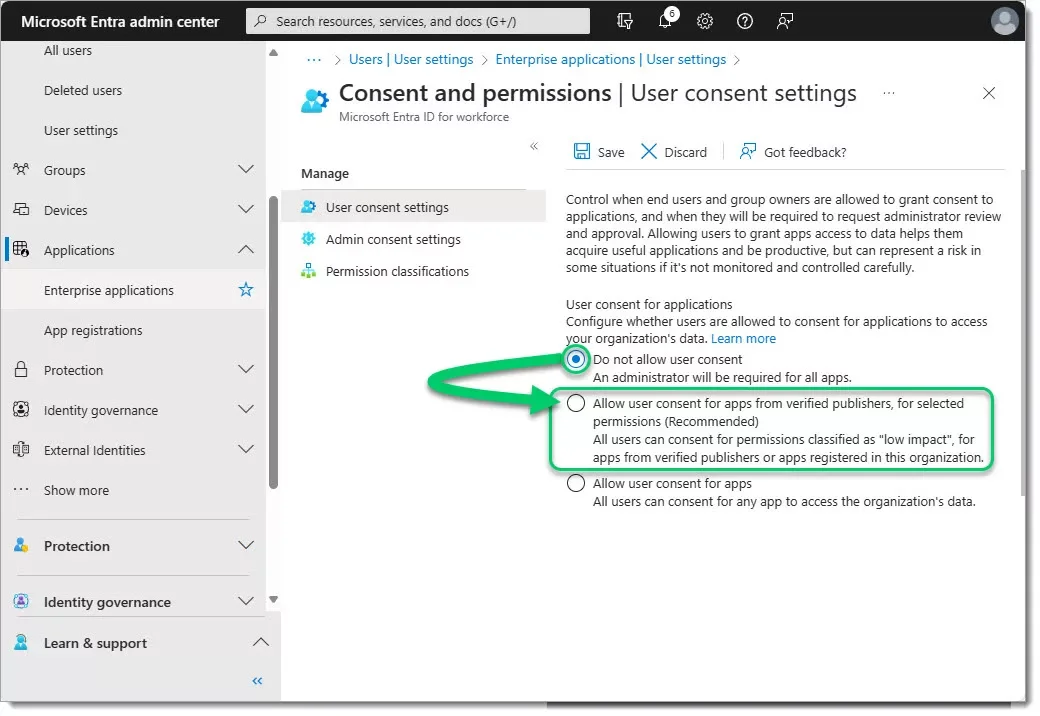This screenshot has width=1040, height=716.
Task: Click the Got feedback icon
Action: pyautogui.click(x=748, y=152)
